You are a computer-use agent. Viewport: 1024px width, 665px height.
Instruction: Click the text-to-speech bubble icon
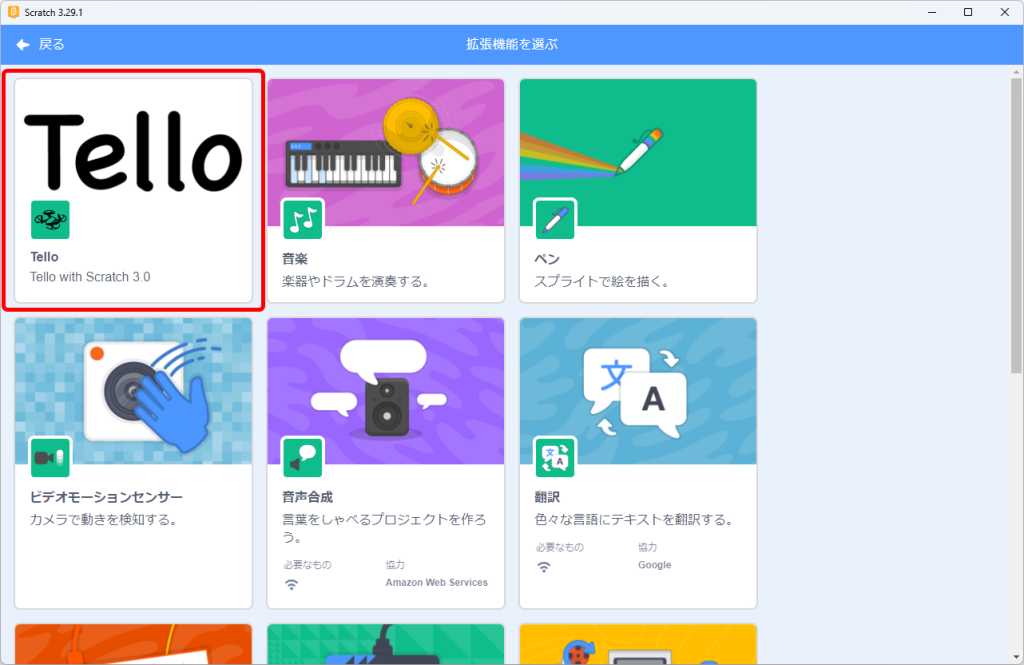302,457
